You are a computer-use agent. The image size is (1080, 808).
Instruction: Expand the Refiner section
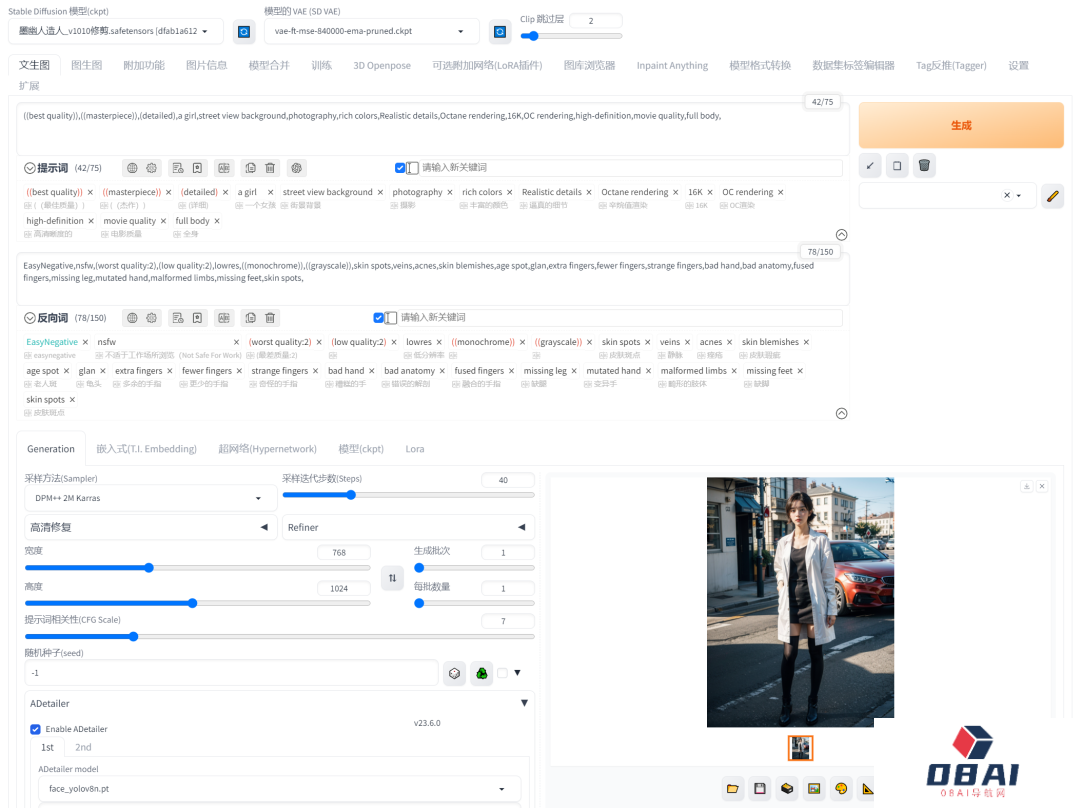click(x=408, y=527)
